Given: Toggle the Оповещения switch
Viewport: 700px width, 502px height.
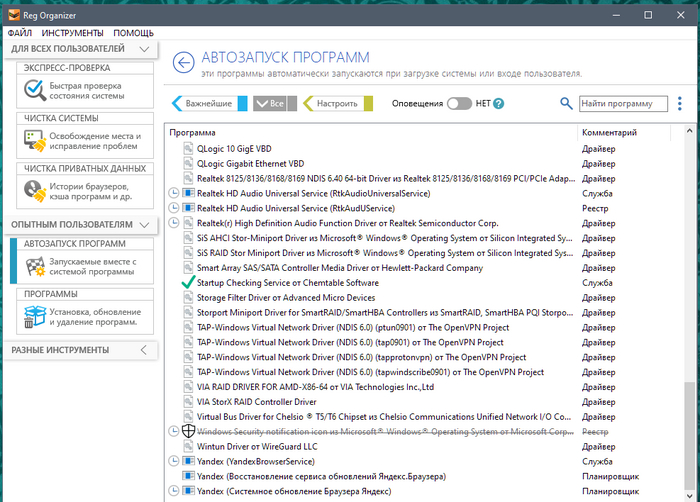Looking at the screenshot, I should click(x=458, y=103).
